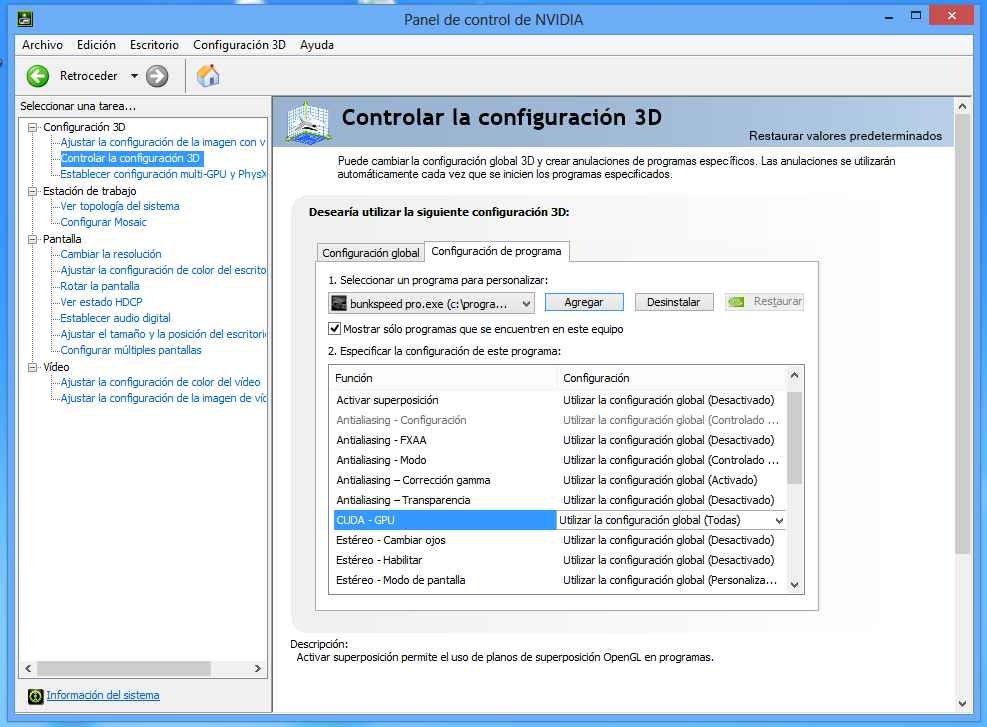Click the Agregar button
This screenshot has height=727, width=987.
584,302
